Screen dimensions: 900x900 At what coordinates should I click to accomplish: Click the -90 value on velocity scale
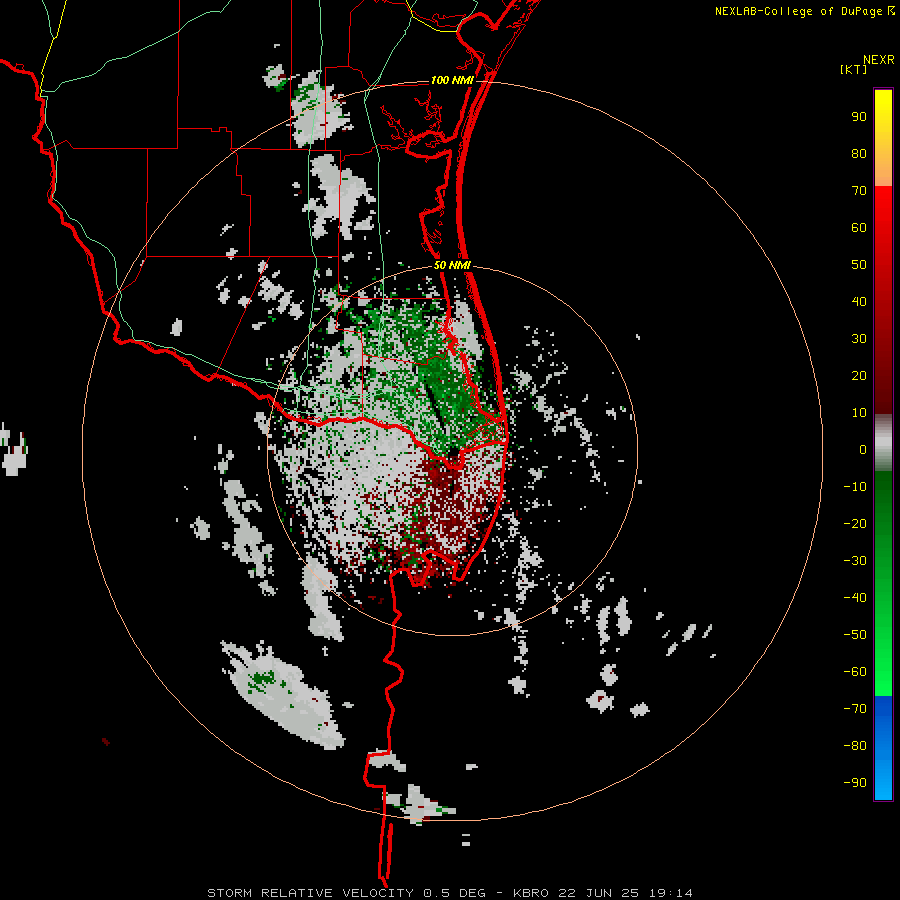point(855,783)
